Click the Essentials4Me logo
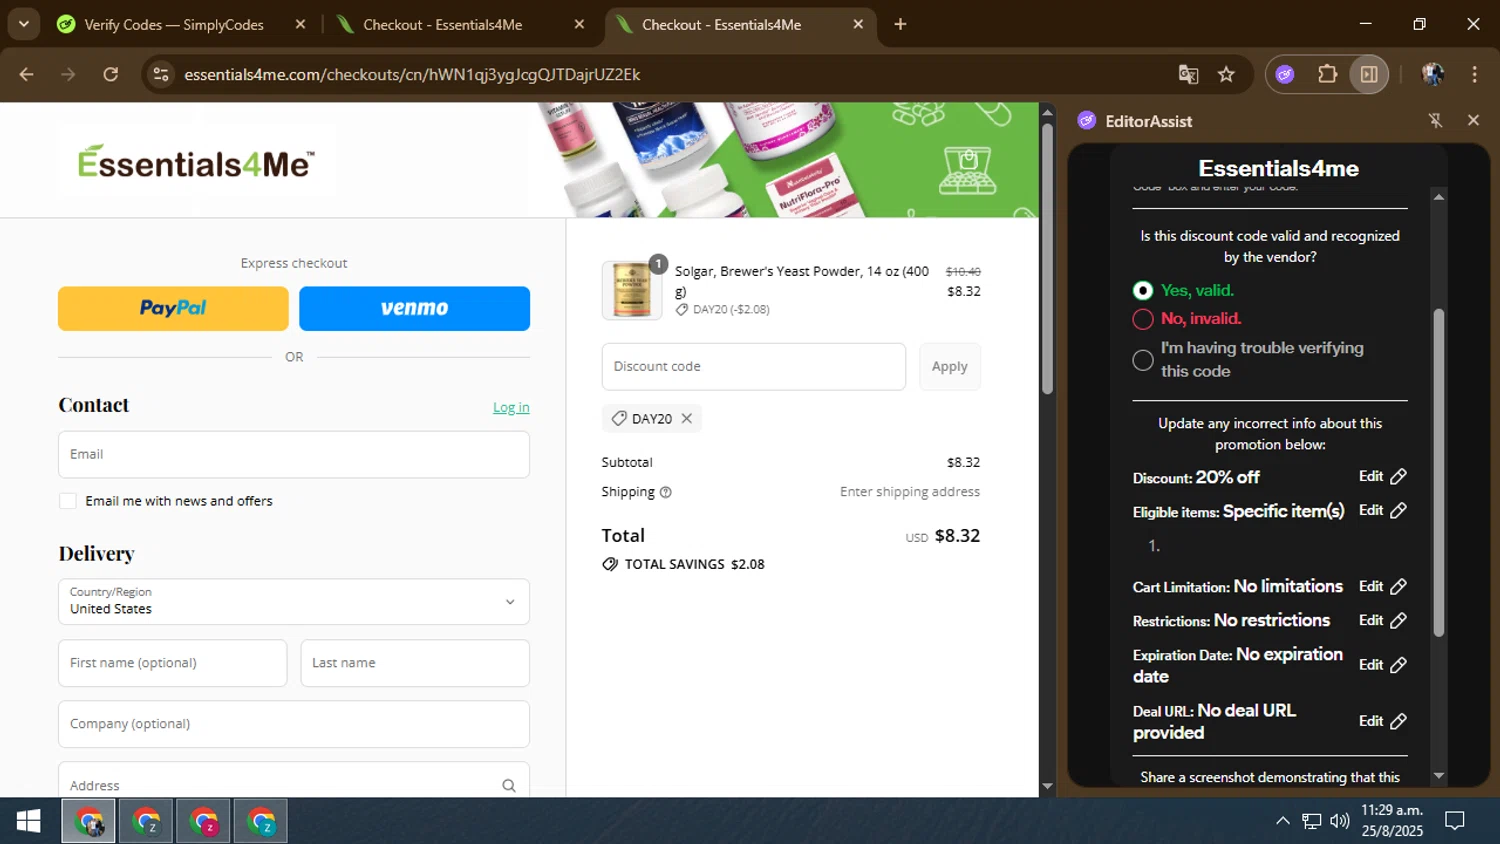This screenshot has height=844, width=1500. [x=196, y=162]
